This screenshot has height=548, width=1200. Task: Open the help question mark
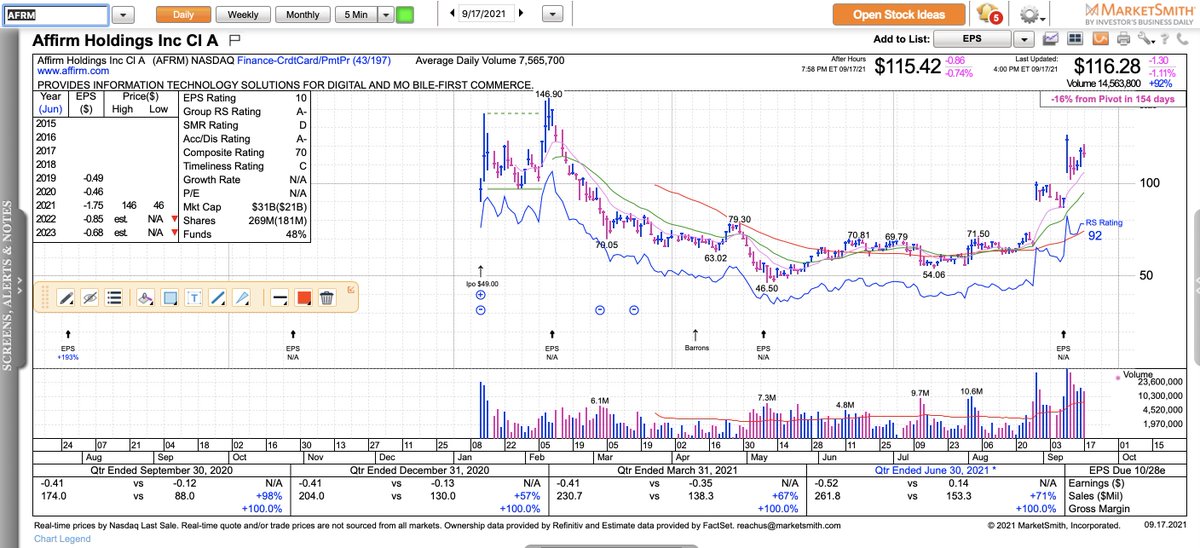[x=1166, y=39]
